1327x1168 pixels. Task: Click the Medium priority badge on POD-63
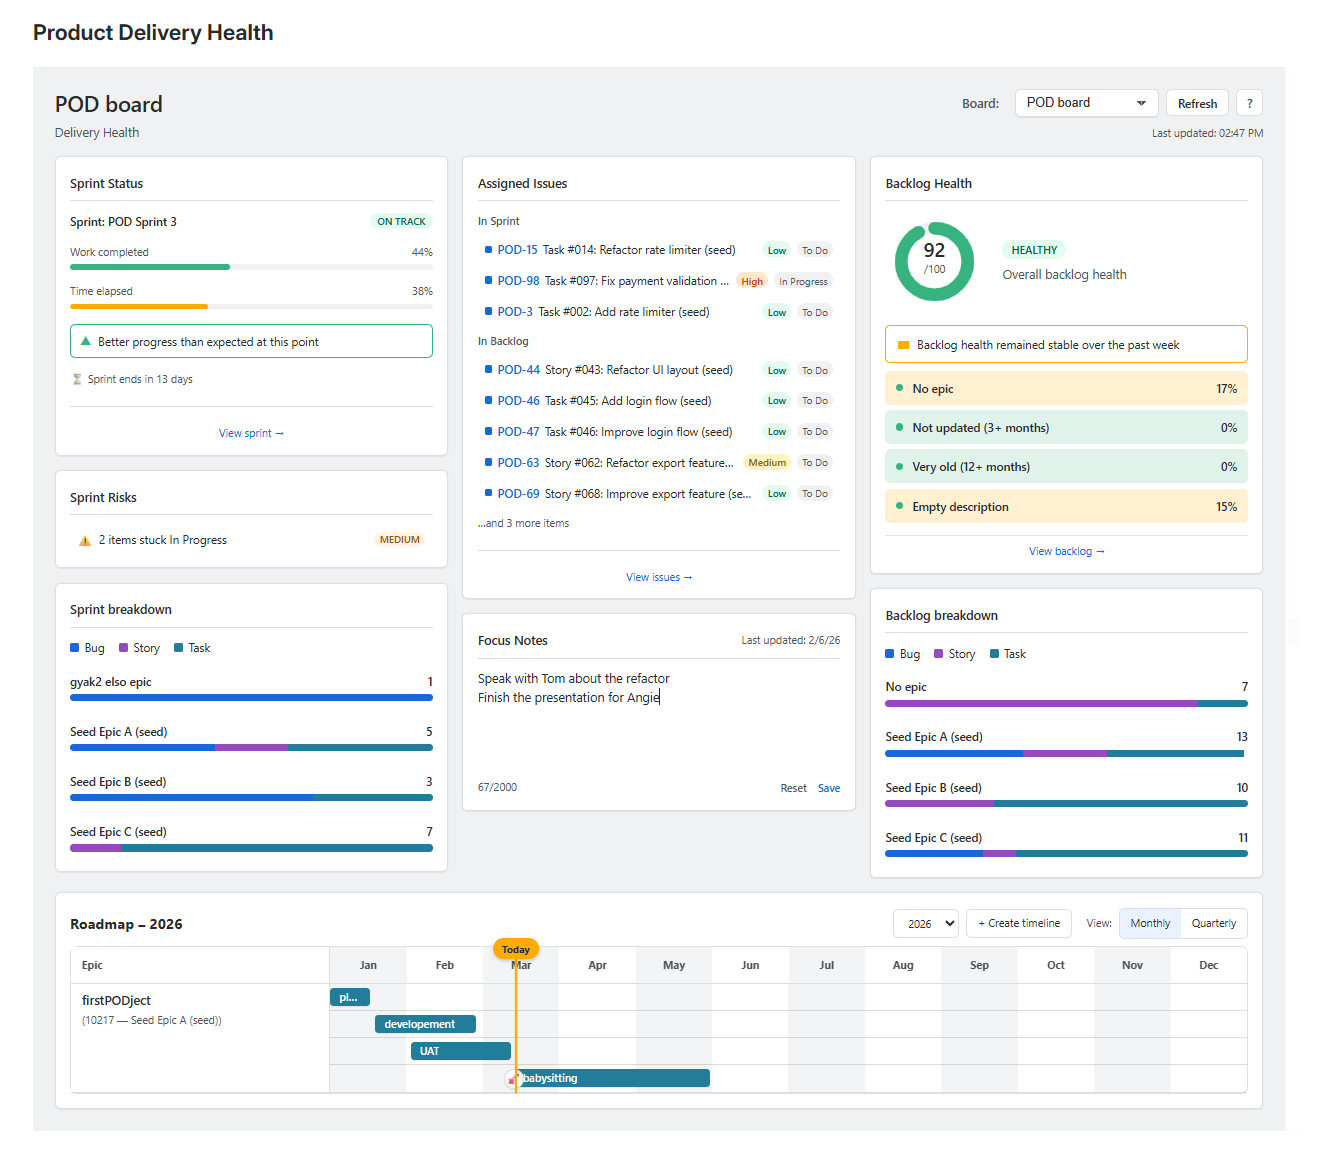click(767, 462)
